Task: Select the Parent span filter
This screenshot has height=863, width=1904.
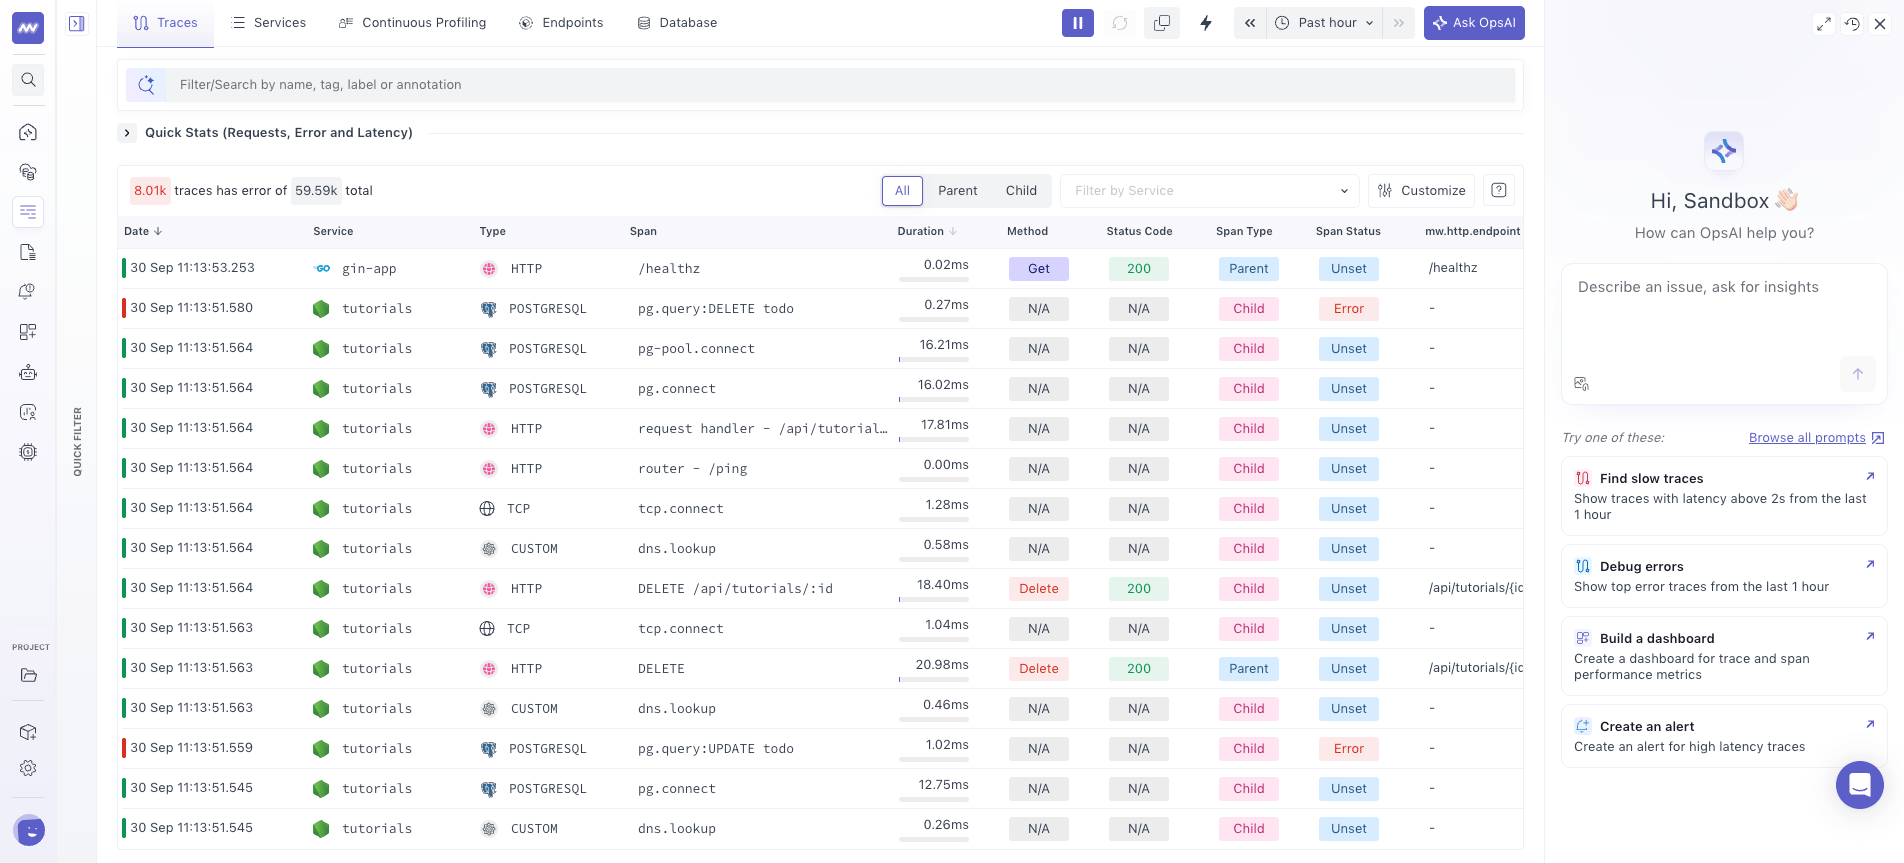Action: pyautogui.click(x=958, y=190)
